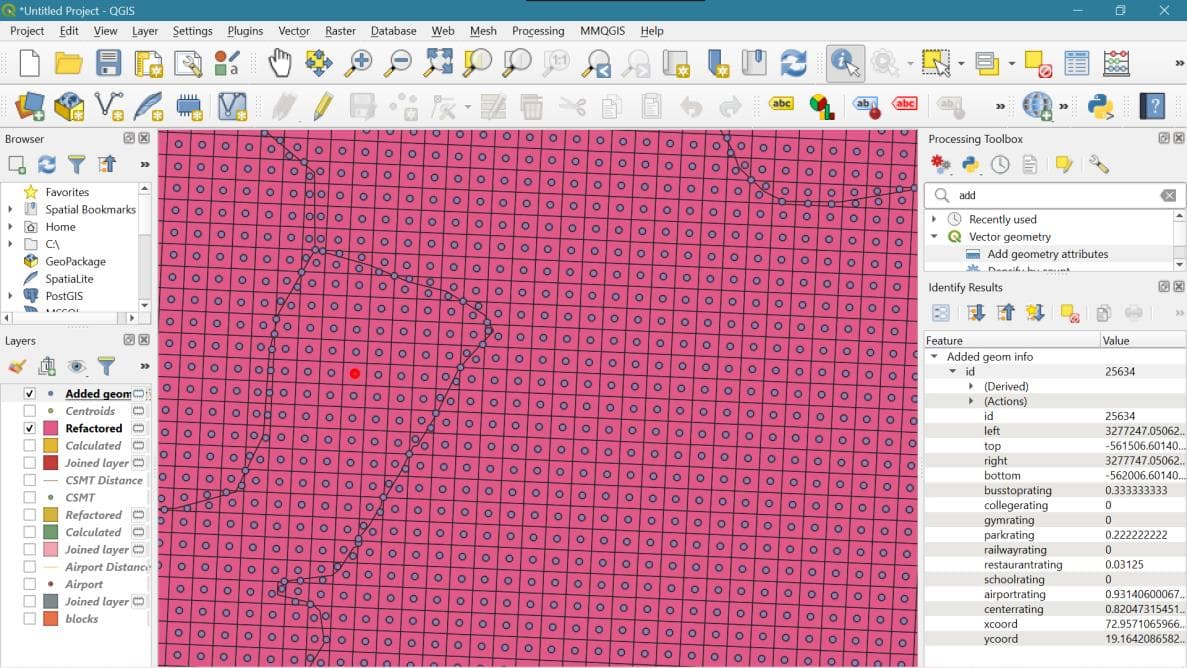Show the blocks layer
Screen dimensions: 1187x668
click(29, 619)
